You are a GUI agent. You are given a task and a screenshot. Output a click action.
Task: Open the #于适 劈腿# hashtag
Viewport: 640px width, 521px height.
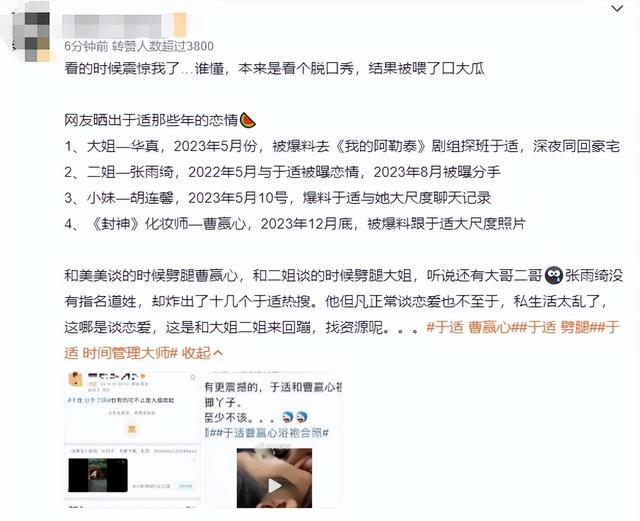tap(553, 327)
